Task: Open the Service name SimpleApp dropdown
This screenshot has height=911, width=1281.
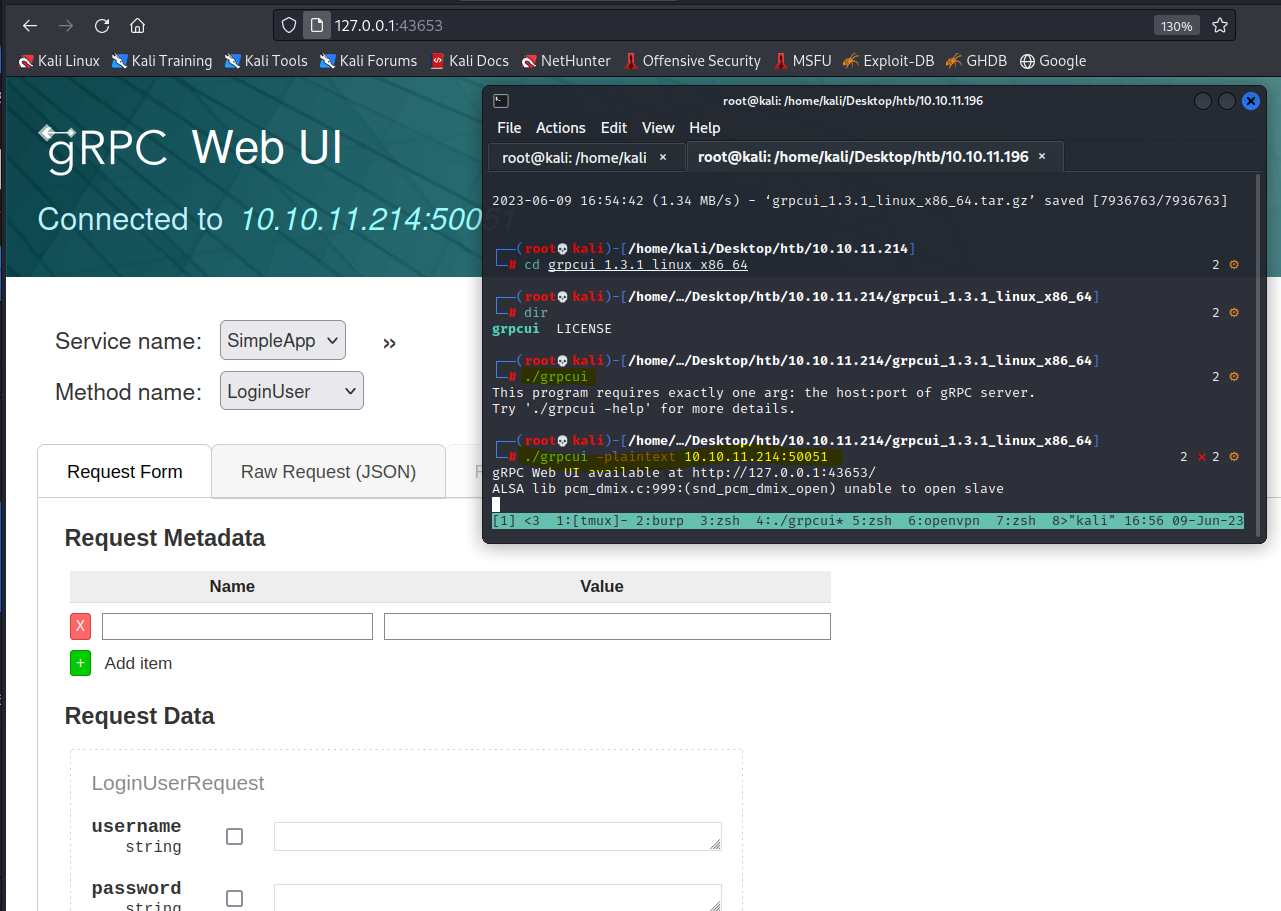Action: (283, 340)
